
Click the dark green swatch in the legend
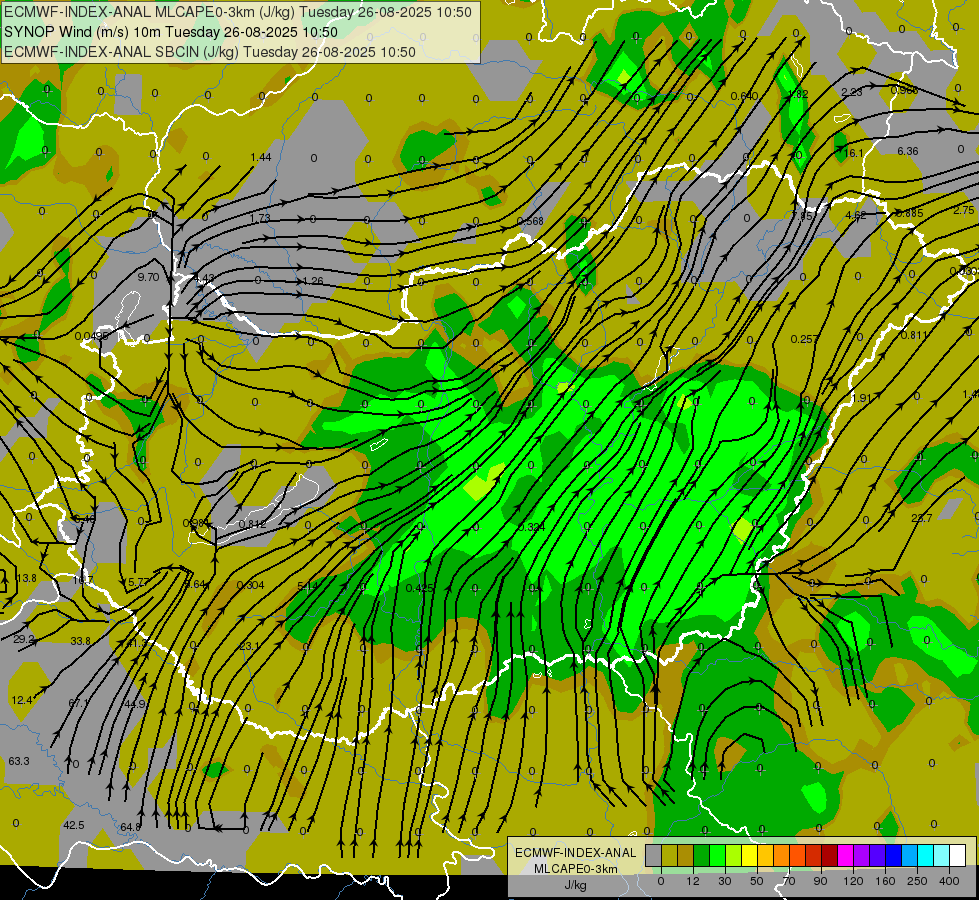click(x=701, y=855)
